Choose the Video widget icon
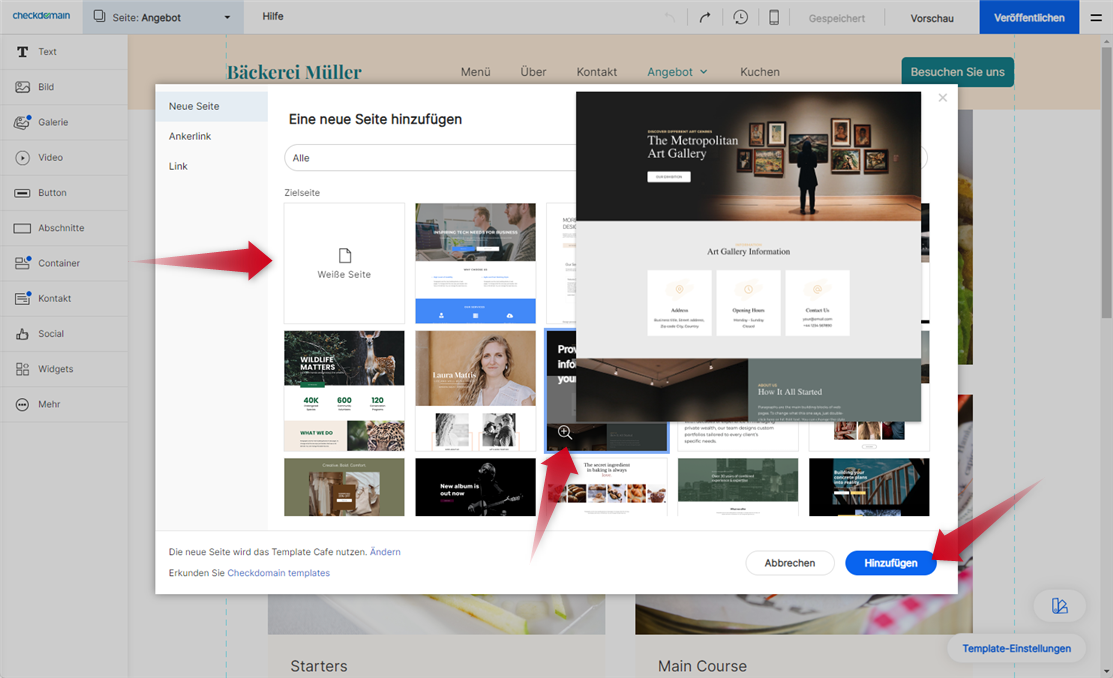The width and height of the screenshot is (1113, 678). coord(22,158)
